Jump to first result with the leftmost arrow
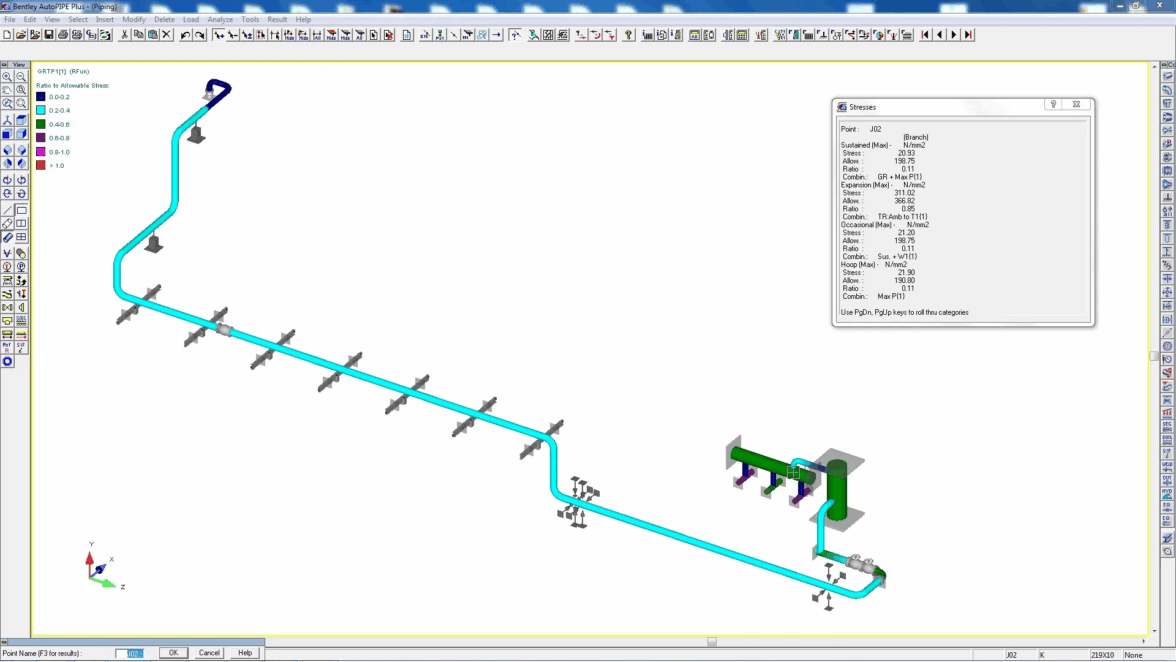The height and width of the screenshot is (662, 1176). [925, 35]
